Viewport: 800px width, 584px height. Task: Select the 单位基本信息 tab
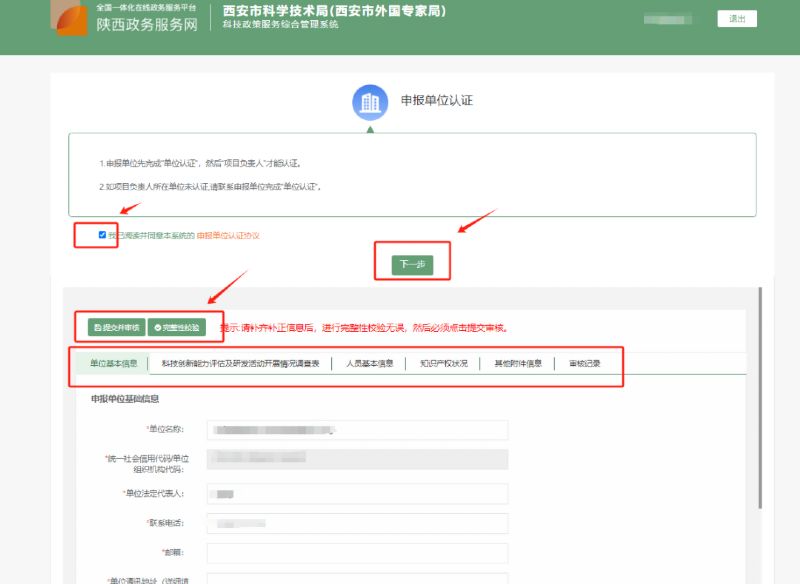pos(113,364)
